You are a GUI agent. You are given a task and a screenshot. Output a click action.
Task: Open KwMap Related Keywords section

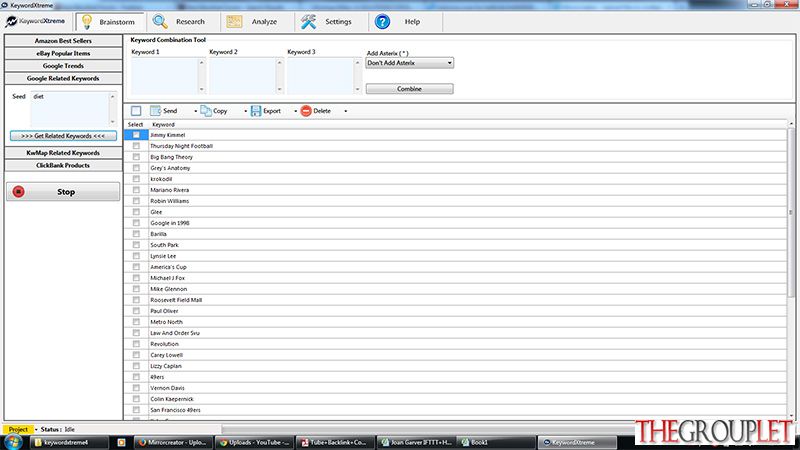(x=63, y=153)
